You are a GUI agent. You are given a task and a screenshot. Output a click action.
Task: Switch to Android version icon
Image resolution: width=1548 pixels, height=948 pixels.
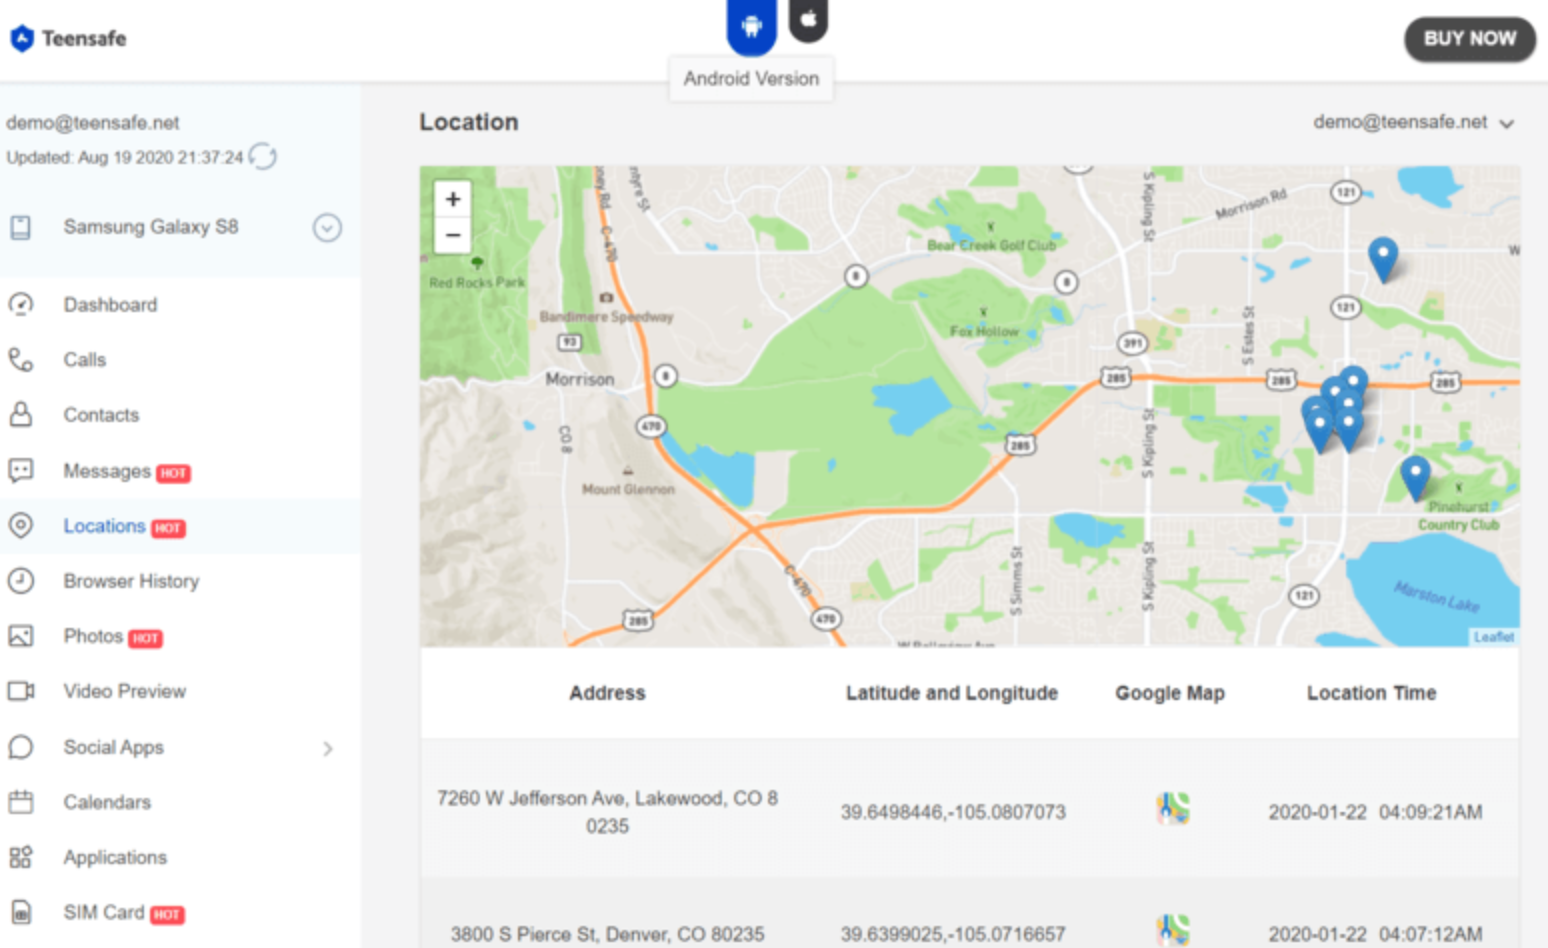[751, 25]
